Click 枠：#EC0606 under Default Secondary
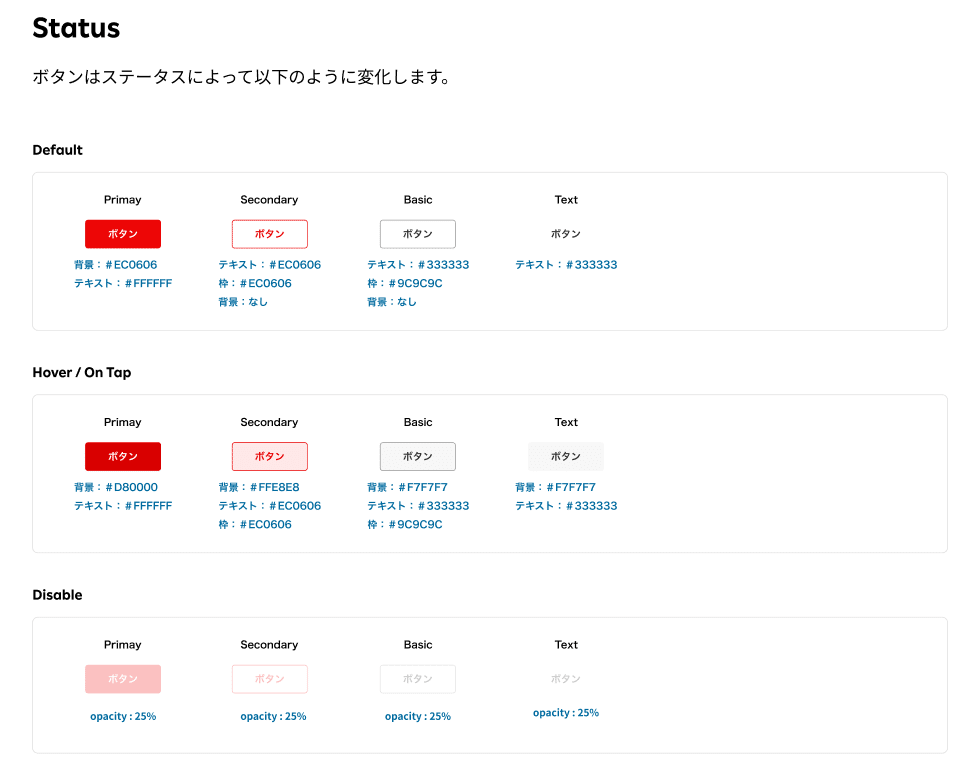Screen dimensions: 980x775 [255, 284]
